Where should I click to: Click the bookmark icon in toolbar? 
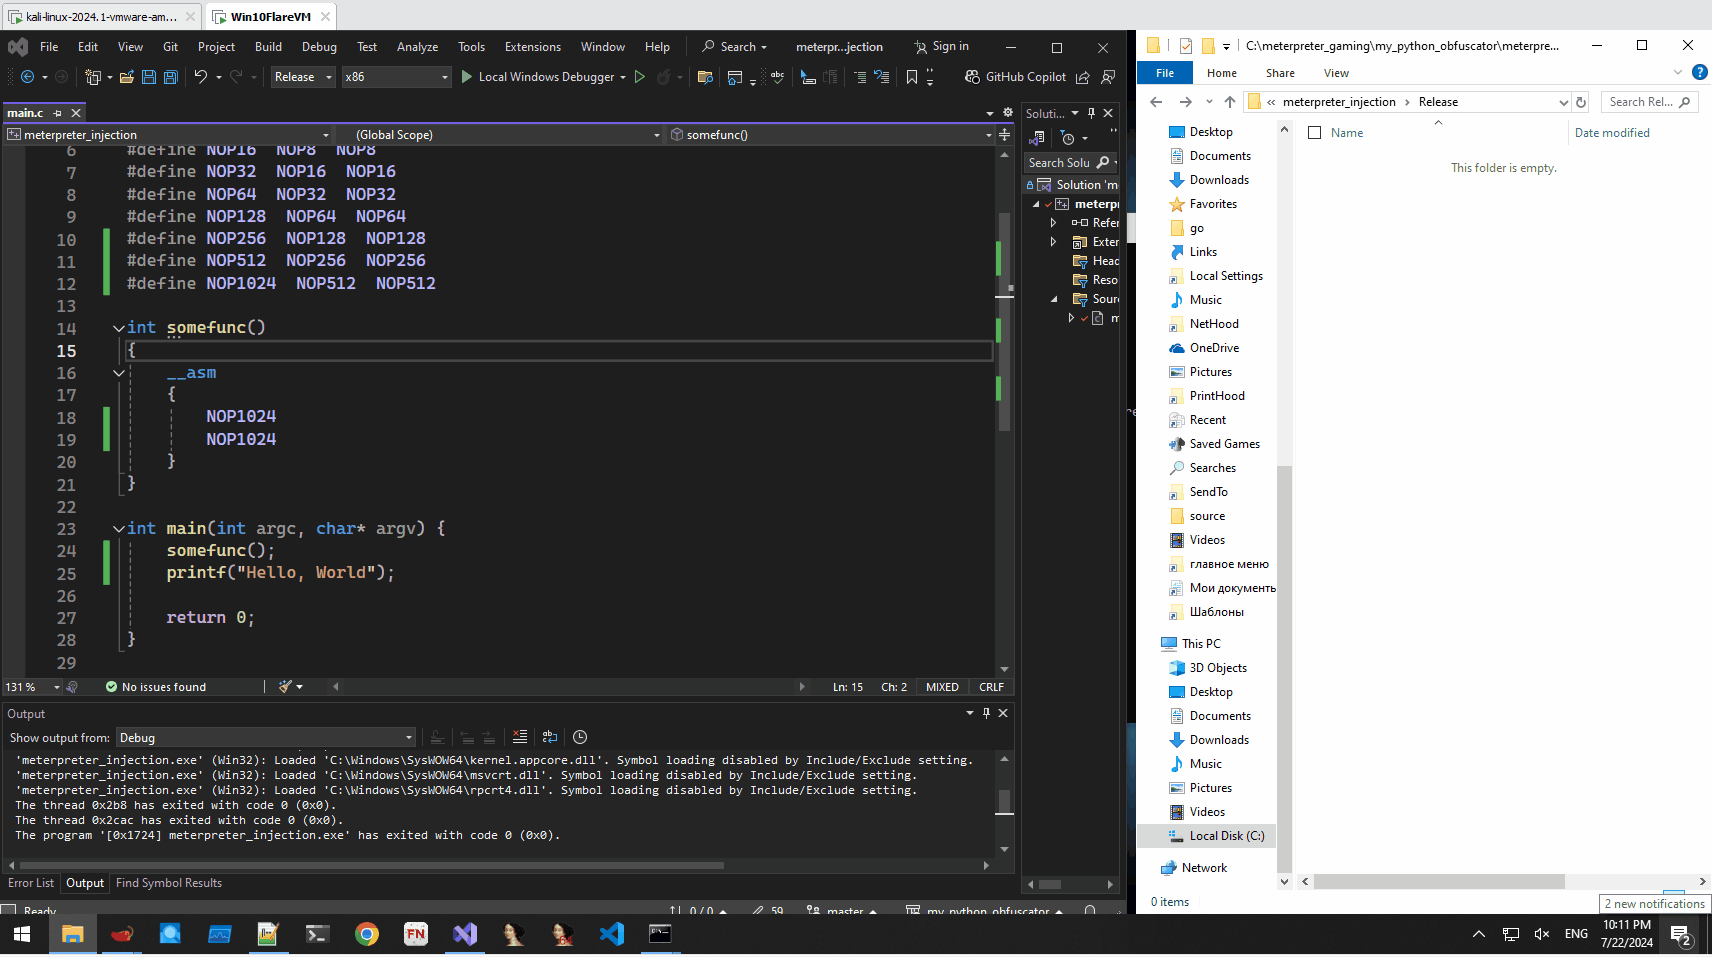tap(911, 77)
